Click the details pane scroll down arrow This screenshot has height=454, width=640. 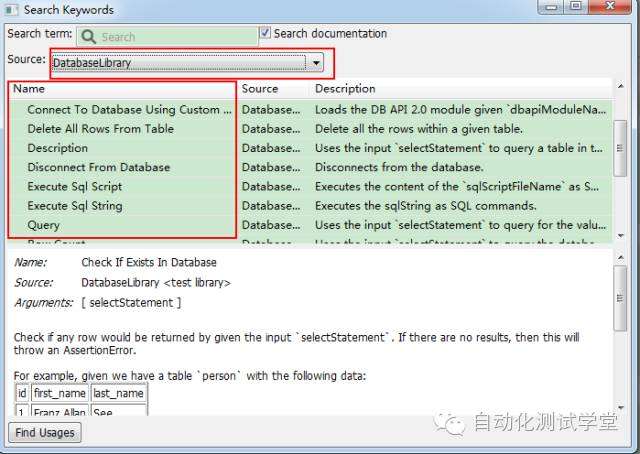(x=620, y=407)
